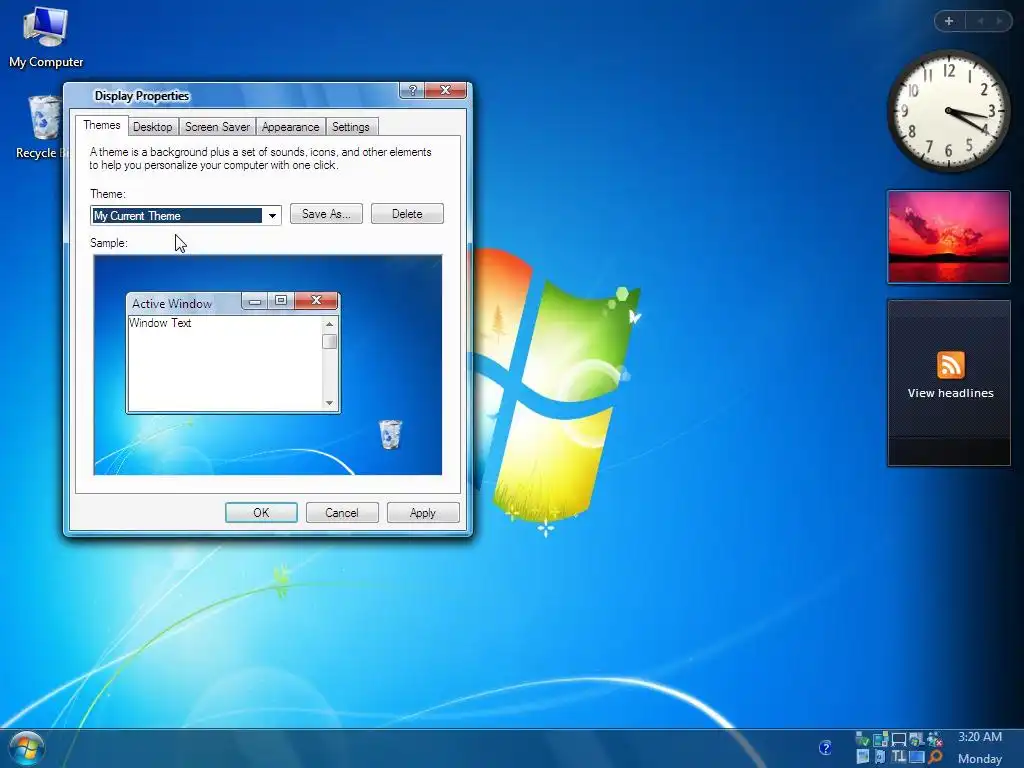
Task: Click the 3:20 AM taskbar clock
Action: (980, 737)
